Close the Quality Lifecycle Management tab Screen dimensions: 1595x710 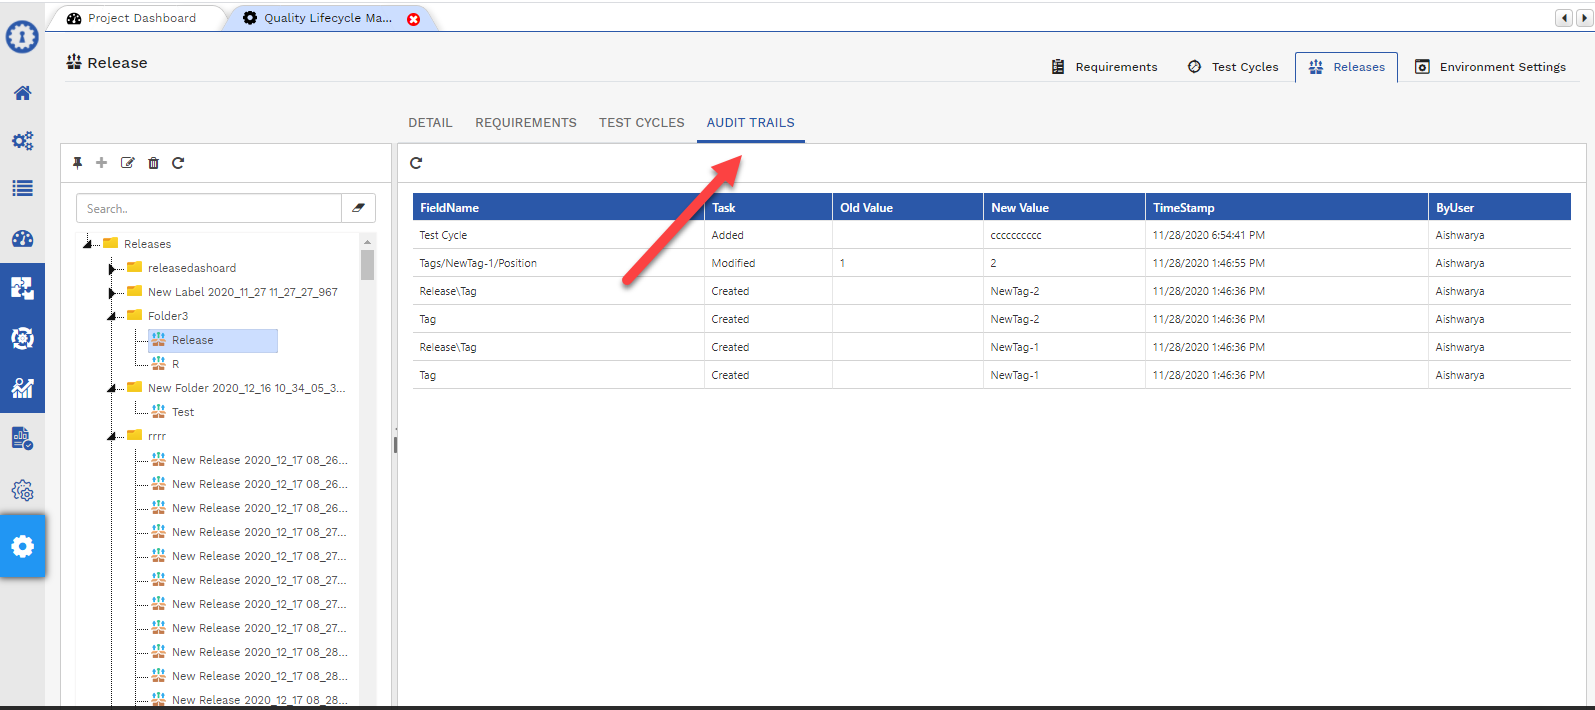[413, 19]
